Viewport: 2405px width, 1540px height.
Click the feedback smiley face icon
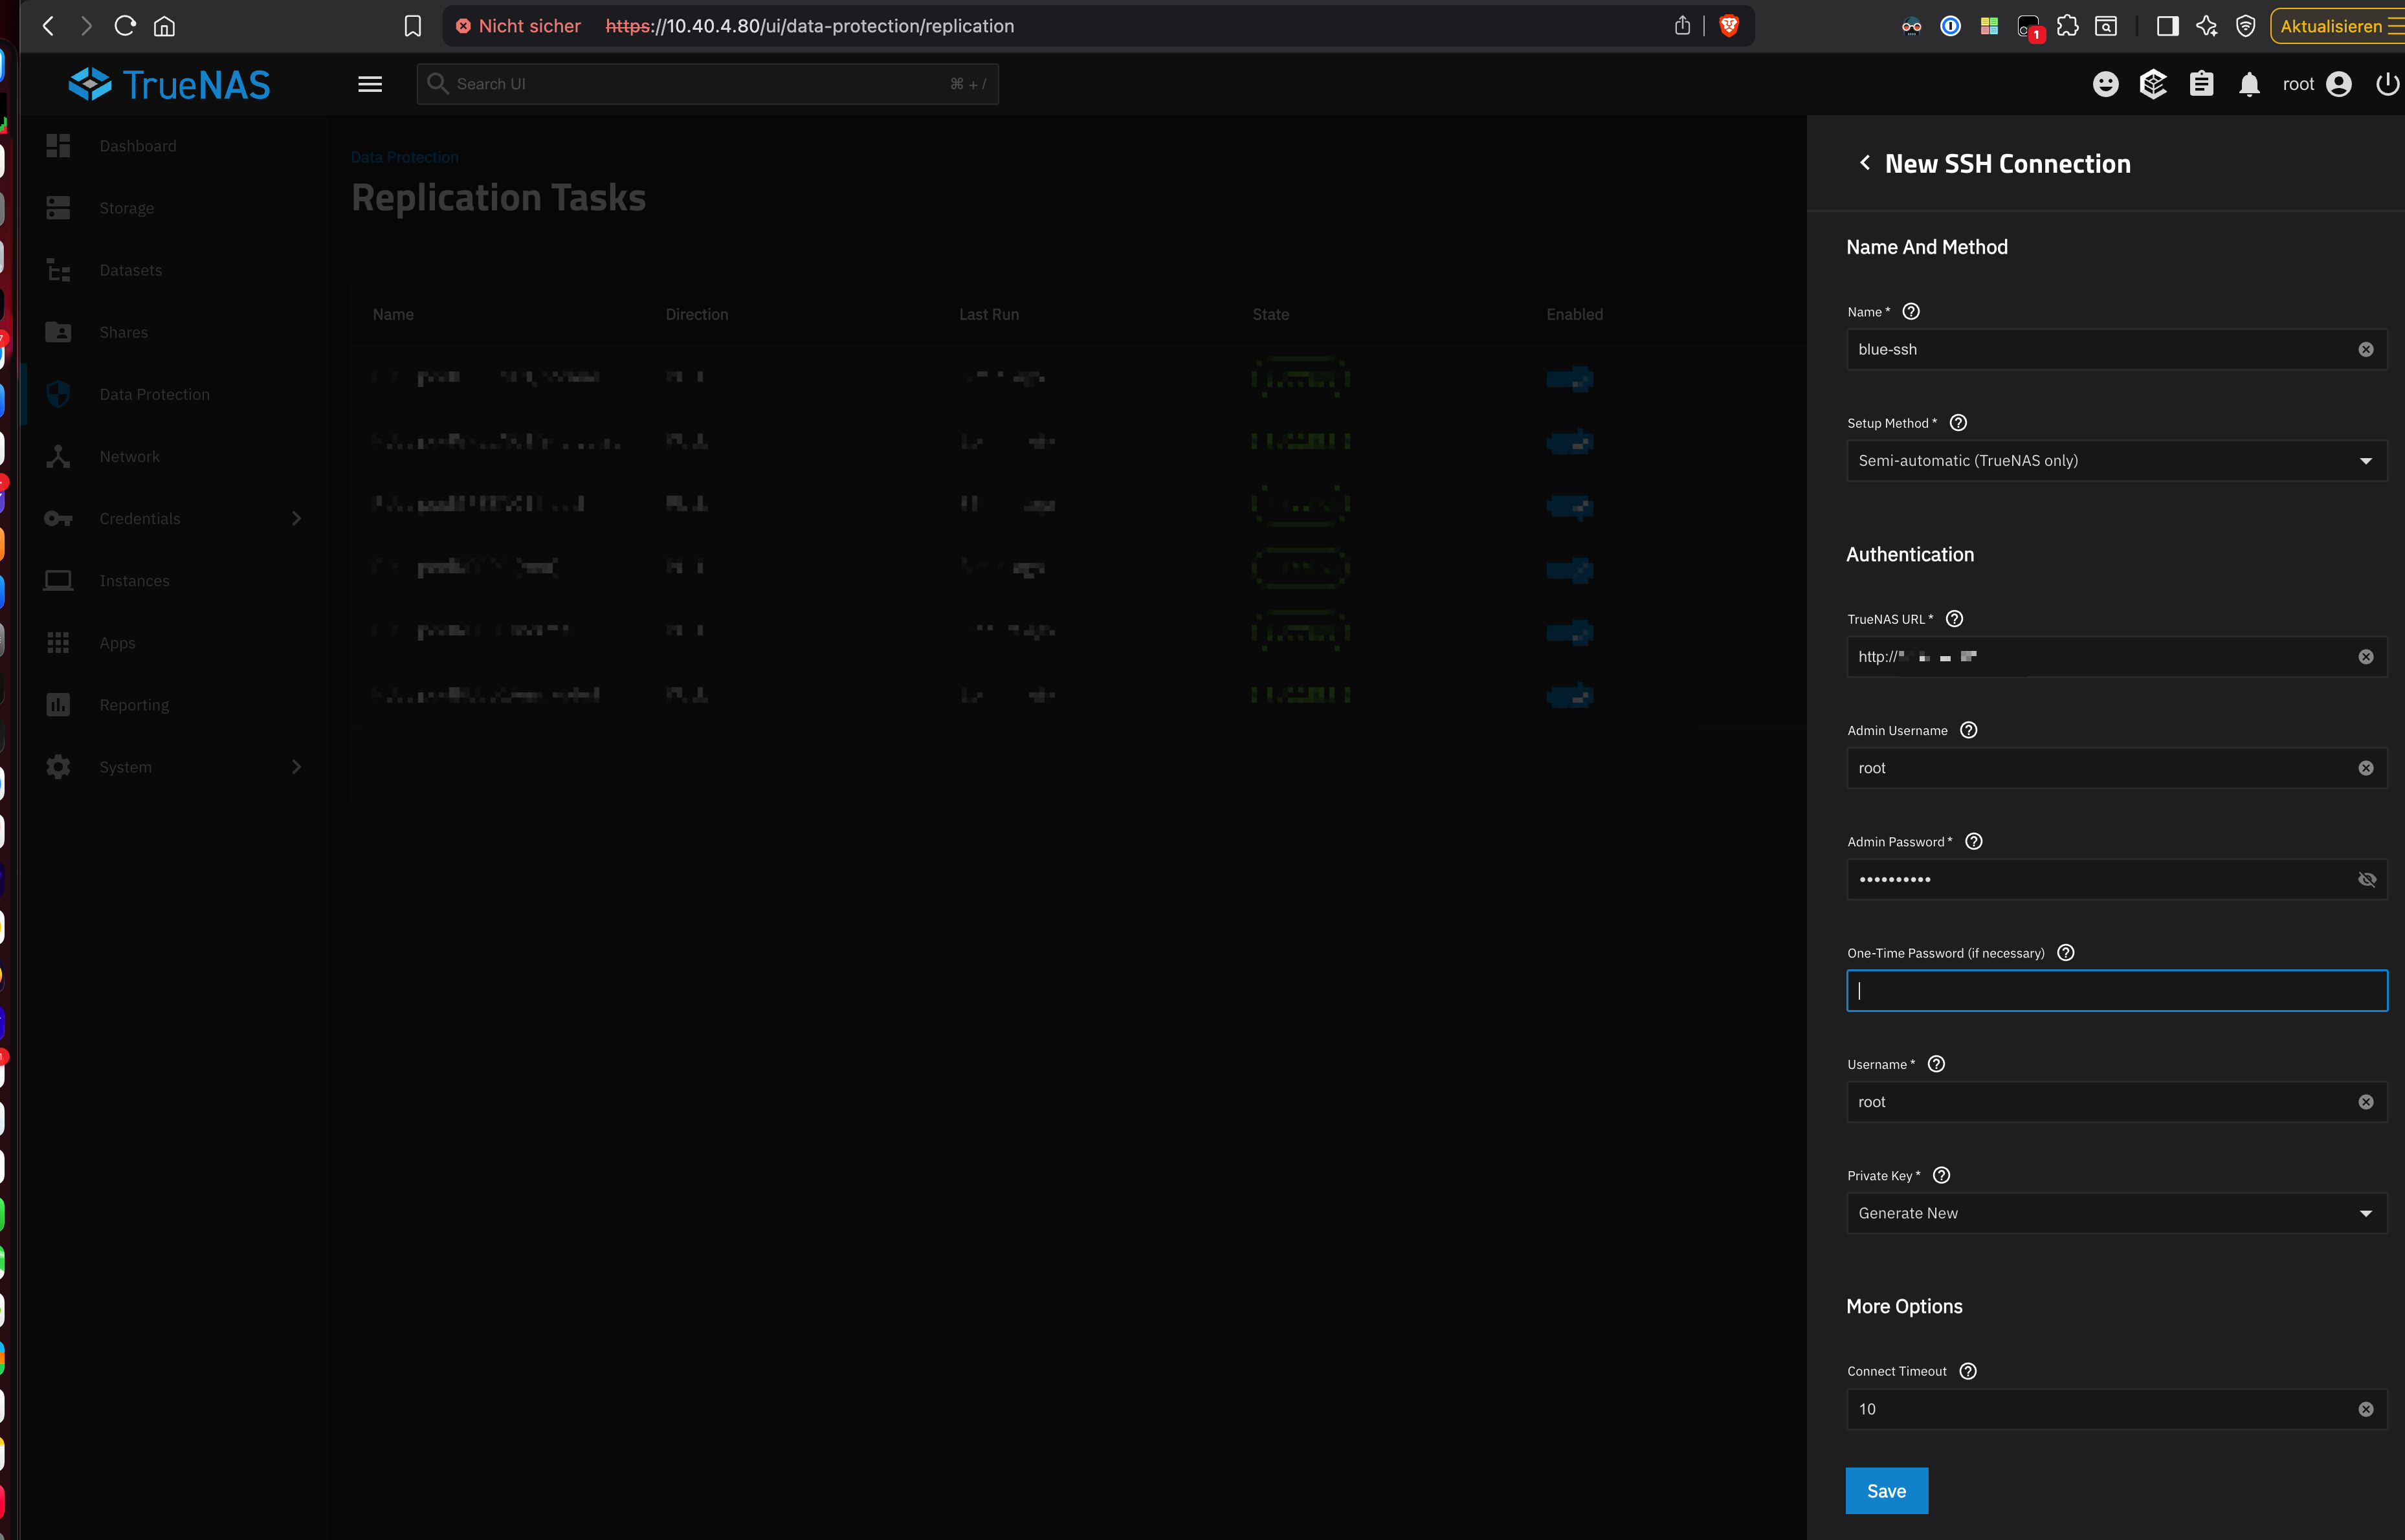point(2105,85)
